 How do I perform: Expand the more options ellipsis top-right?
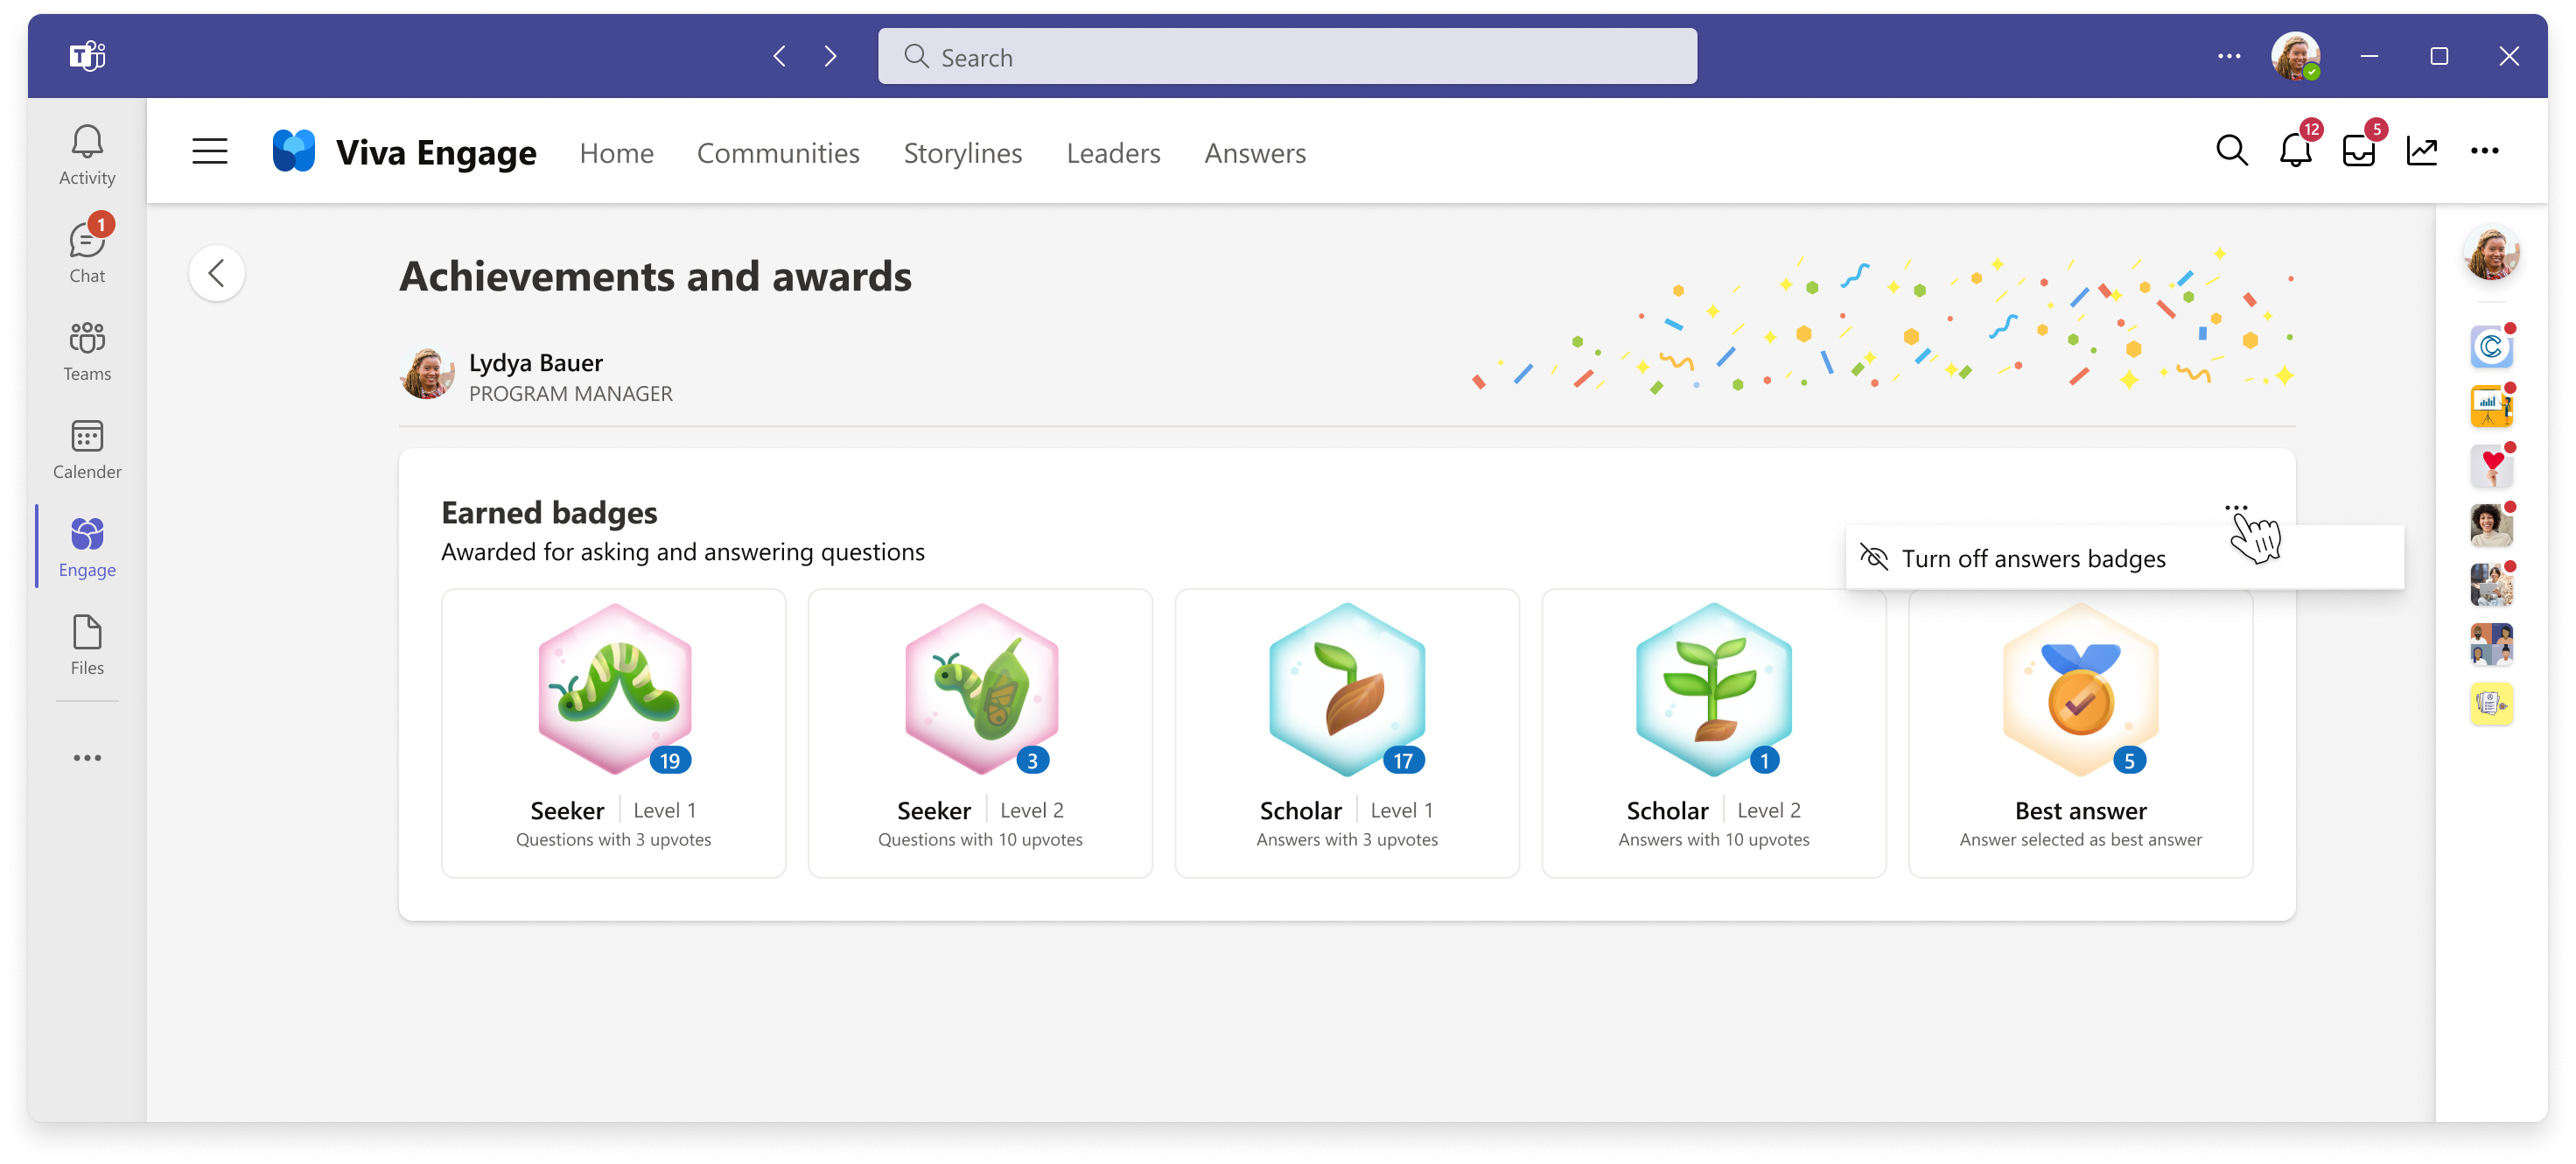tap(2488, 151)
